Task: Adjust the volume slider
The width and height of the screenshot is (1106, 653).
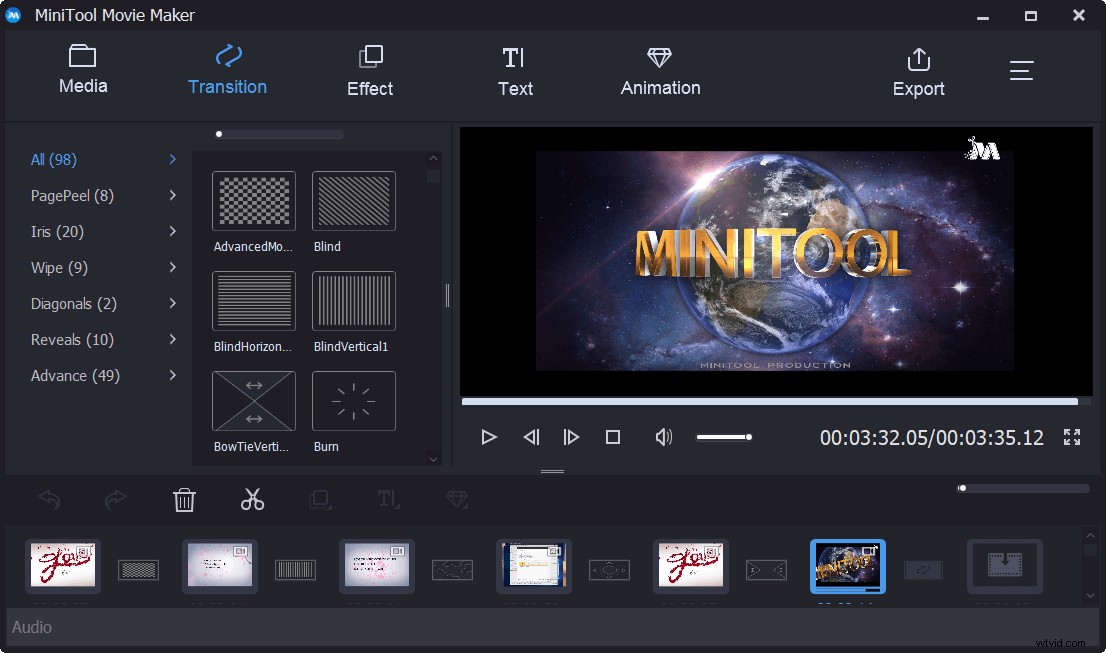Action: coord(724,436)
